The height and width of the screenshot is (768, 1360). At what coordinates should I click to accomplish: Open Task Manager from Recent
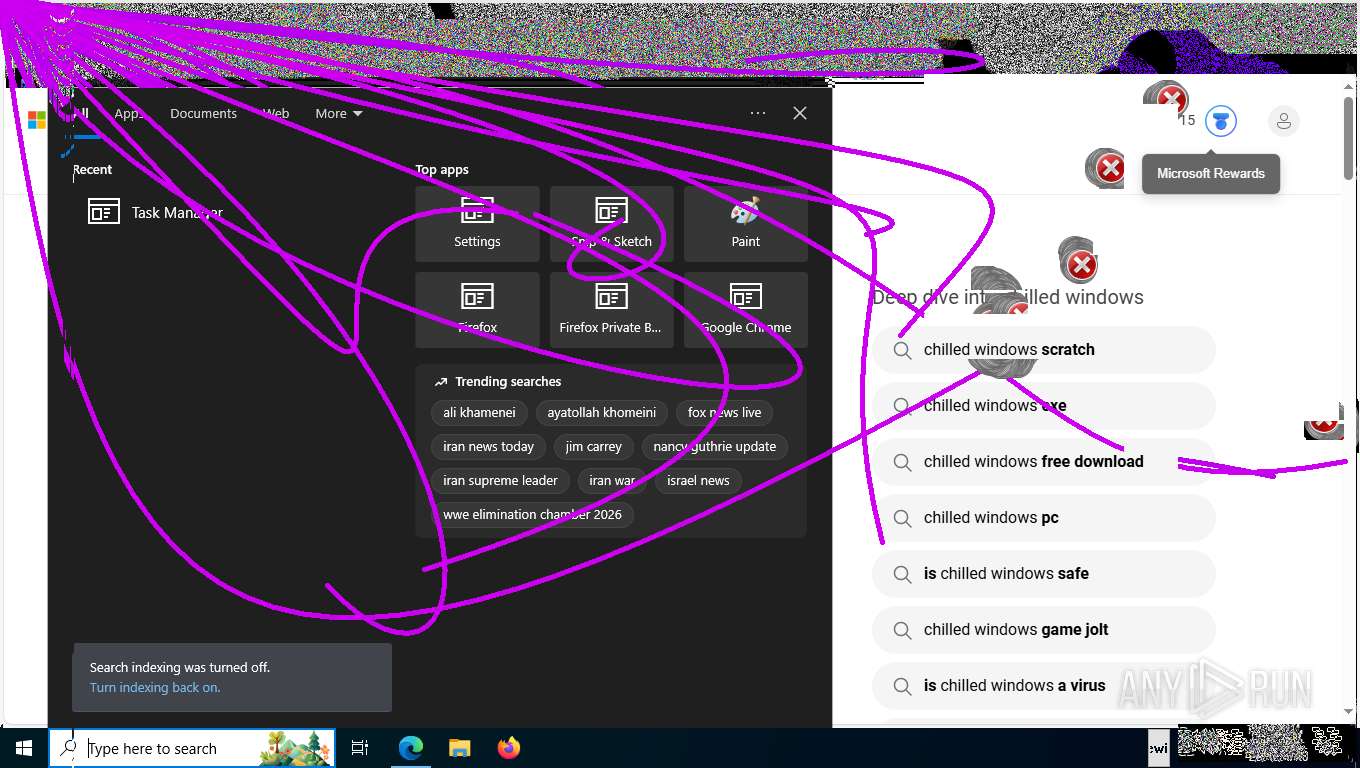(155, 212)
